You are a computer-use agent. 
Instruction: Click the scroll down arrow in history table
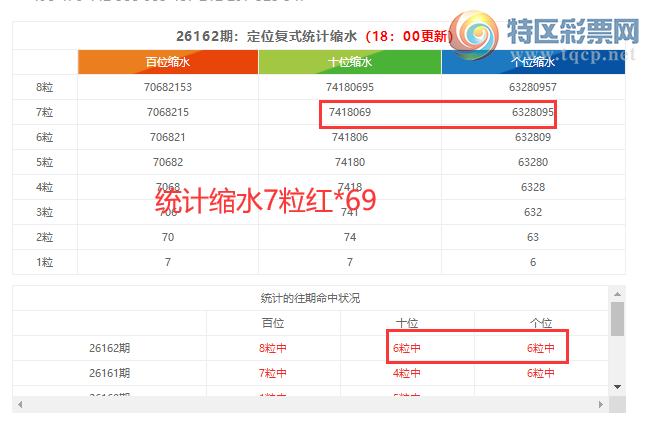click(x=617, y=387)
